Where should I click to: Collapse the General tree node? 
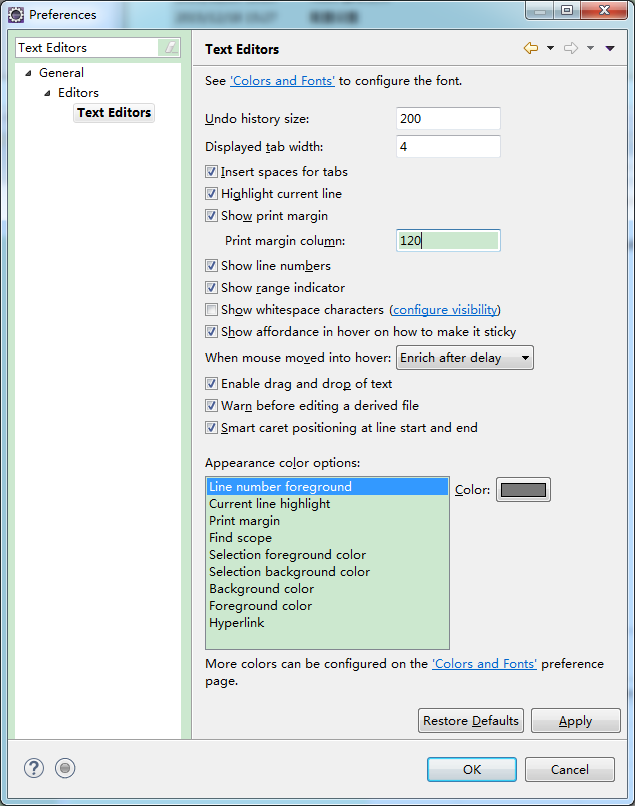(x=28, y=74)
